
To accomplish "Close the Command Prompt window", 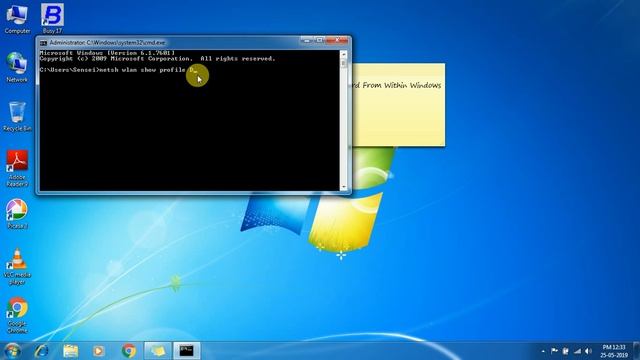I will (337, 40).
